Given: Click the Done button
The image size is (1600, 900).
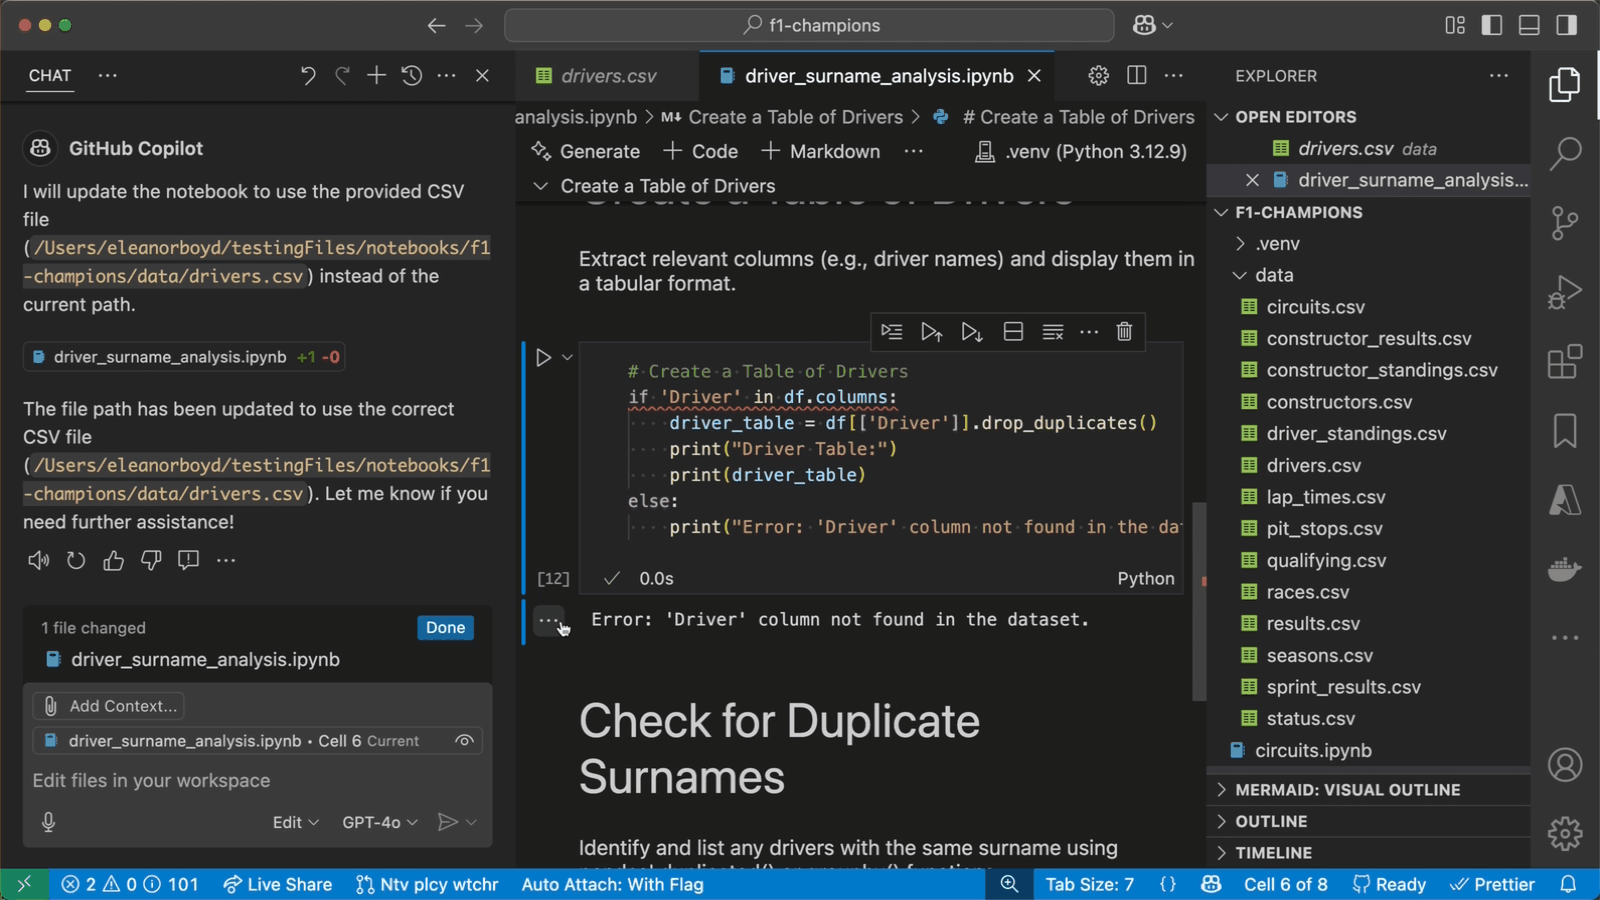Looking at the screenshot, I should click(445, 628).
